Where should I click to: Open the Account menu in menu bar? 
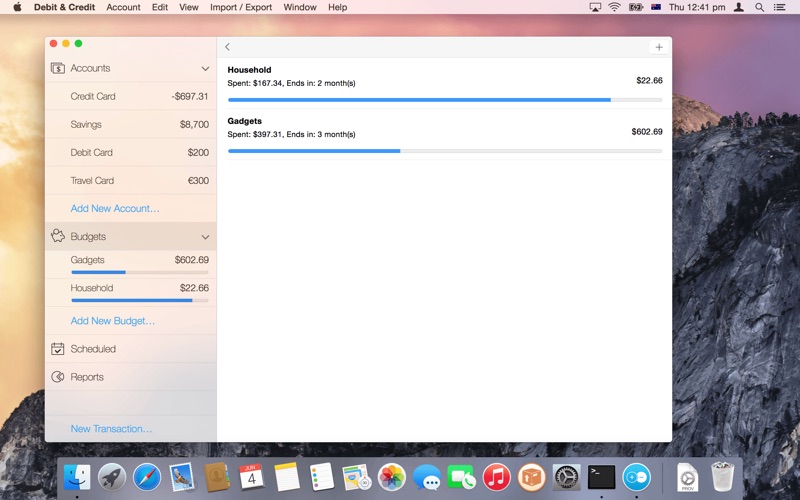coord(123,7)
